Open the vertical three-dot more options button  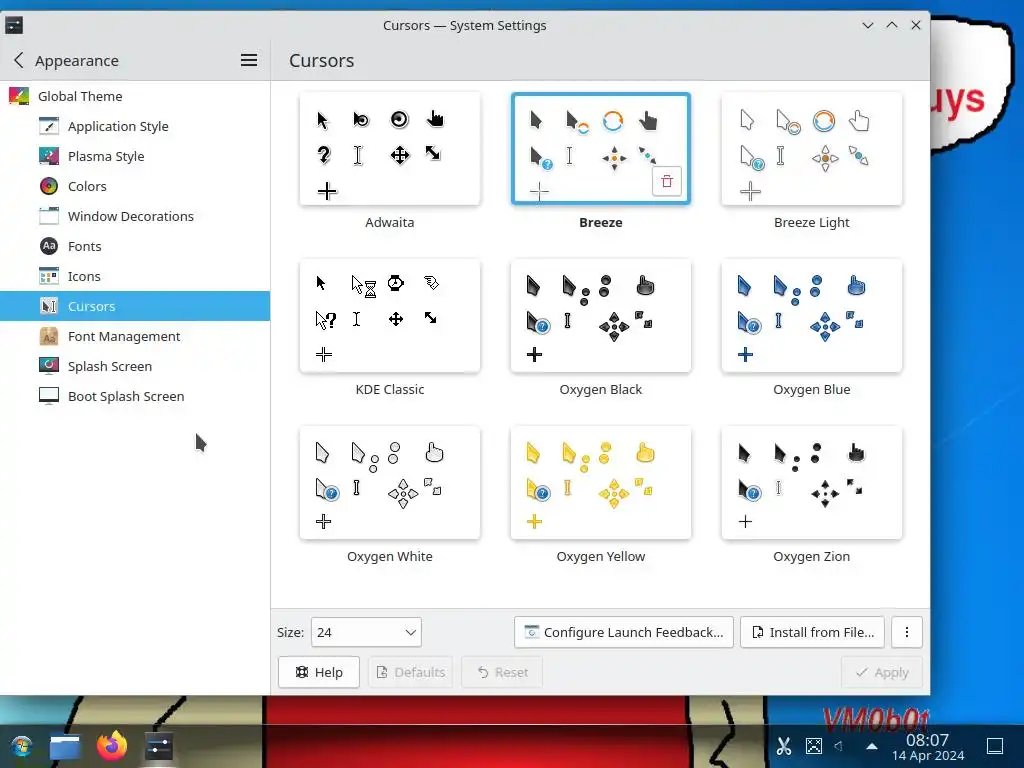pos(906,632)
